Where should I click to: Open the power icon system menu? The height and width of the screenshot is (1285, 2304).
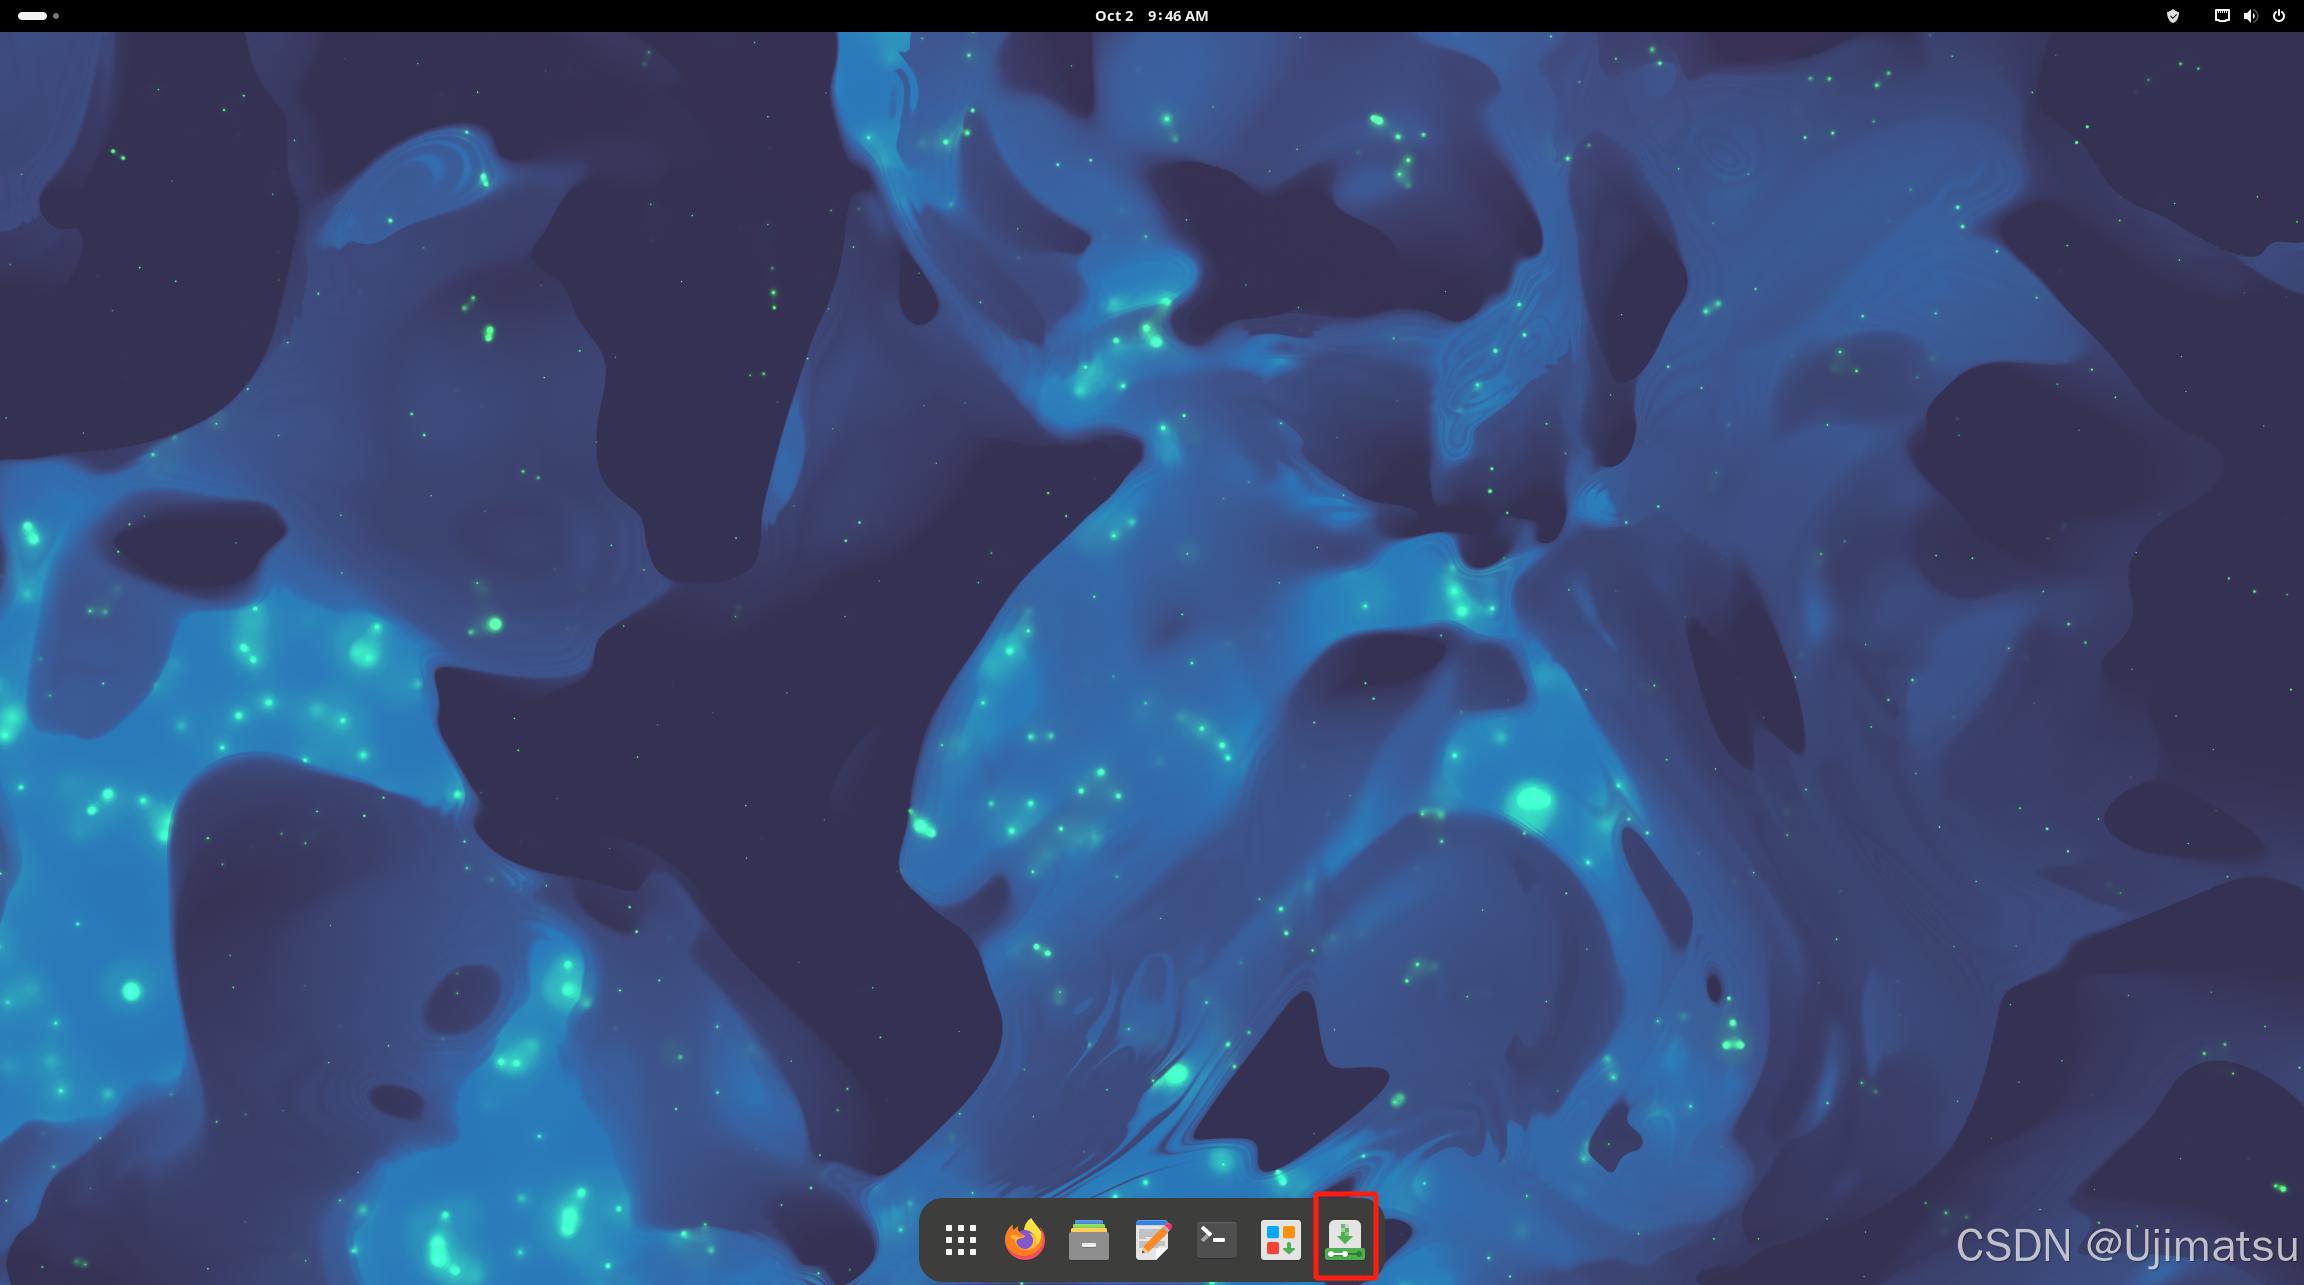2279,16
